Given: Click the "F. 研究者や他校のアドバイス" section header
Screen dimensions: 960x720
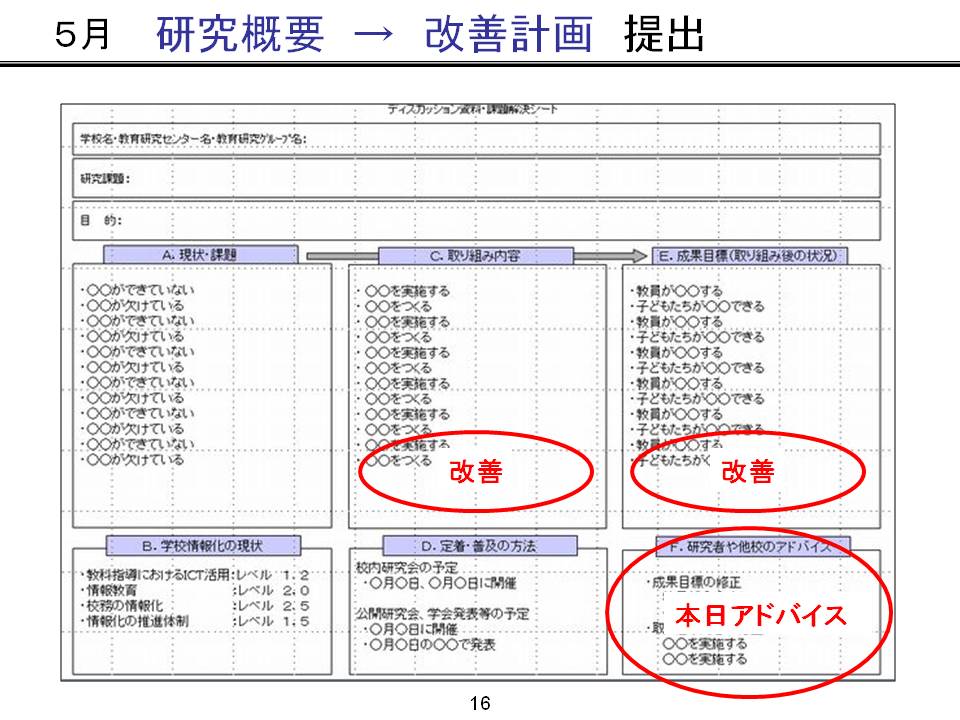Looking at the screenshot, I should (x=752, y=546).
